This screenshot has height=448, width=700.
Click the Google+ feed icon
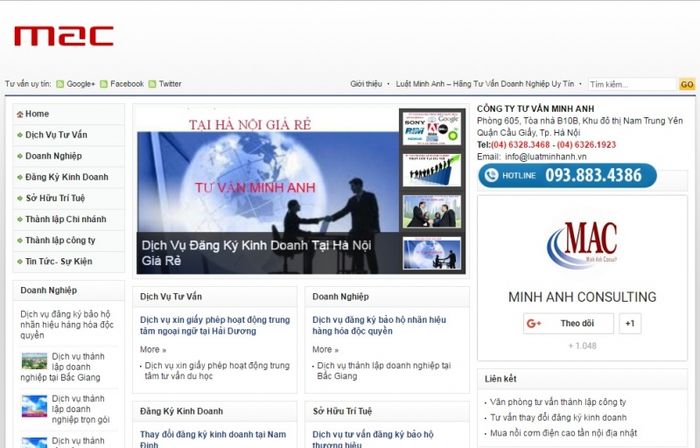pyautogui.click(x=60, y=84)
